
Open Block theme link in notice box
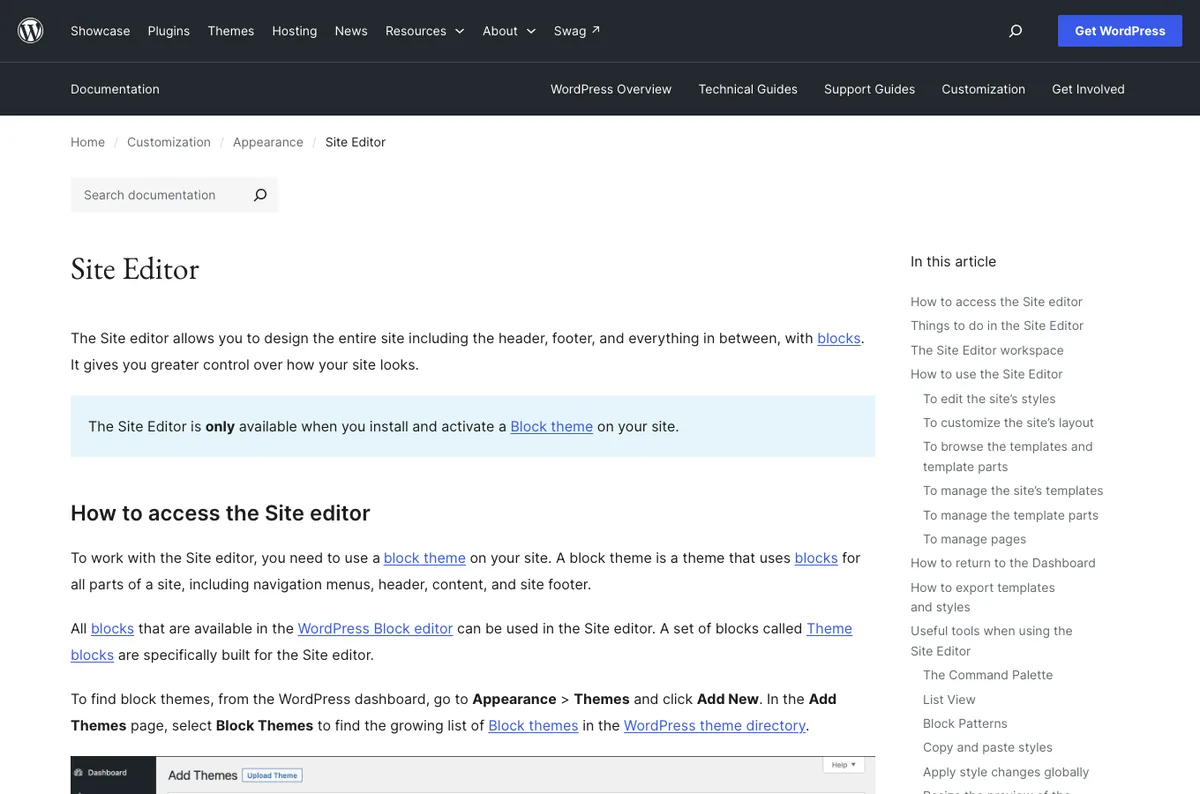(x=552, y=426)
